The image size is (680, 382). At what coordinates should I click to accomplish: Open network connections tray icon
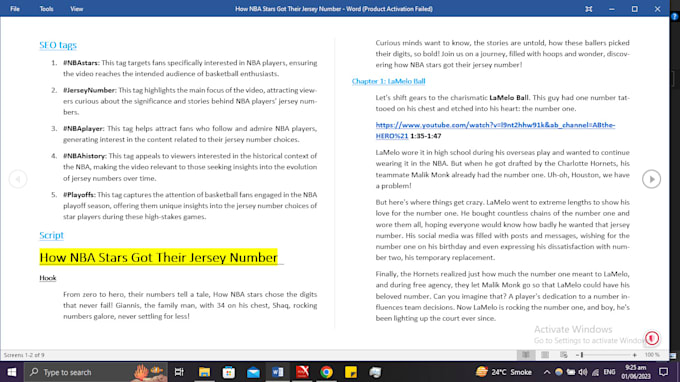(x=595, y=372)
